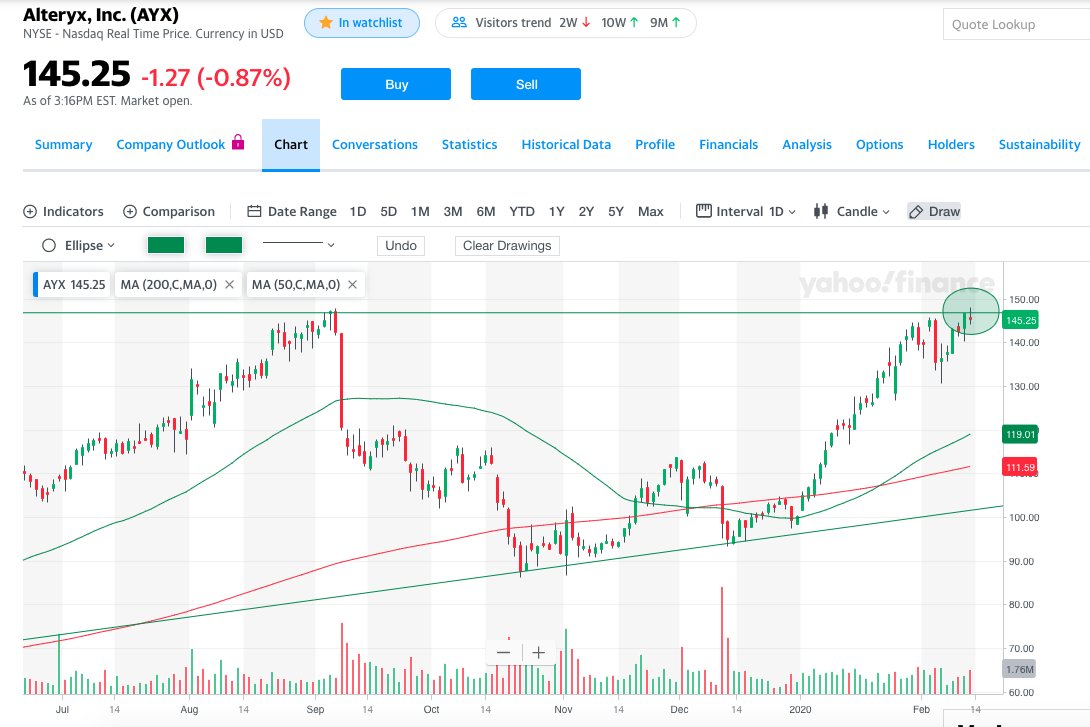The width and height of the screenshot is (1090, 727).
Task: Click the star icon in the watchlist button
Action: [x=325, y=22]
